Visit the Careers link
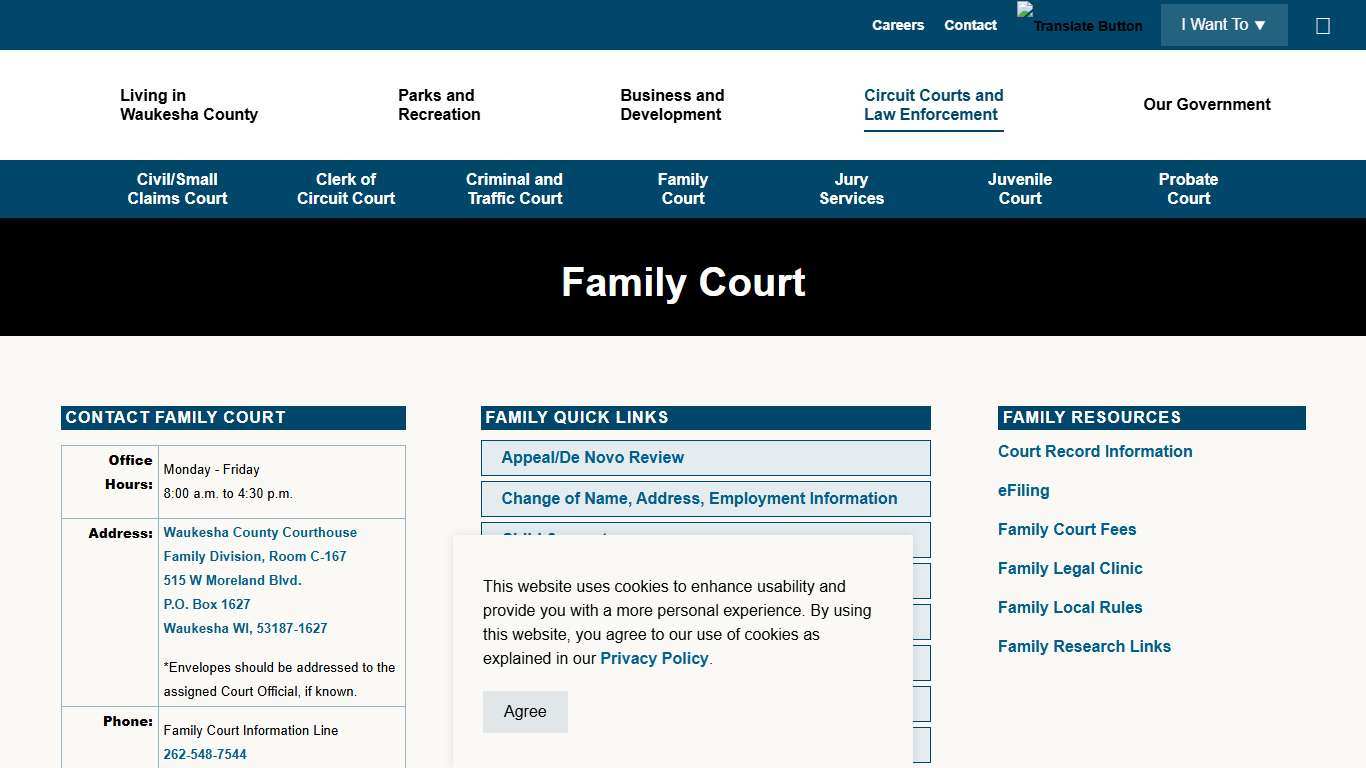Viewport: 1366px width, 768px height. [x=897, y=25]
